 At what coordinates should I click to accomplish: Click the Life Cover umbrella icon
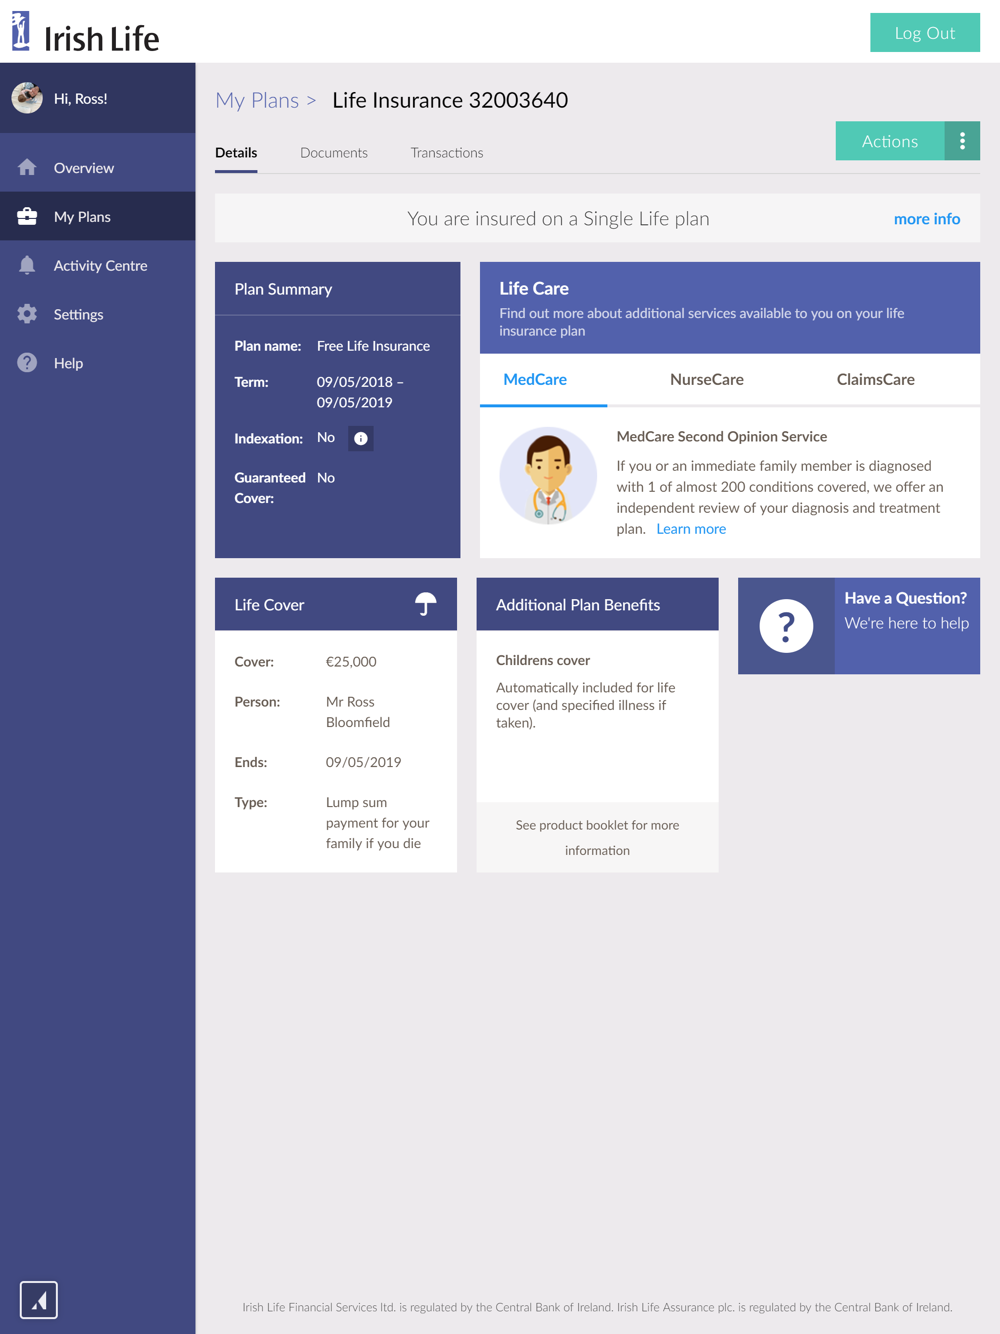click(426, 604)
